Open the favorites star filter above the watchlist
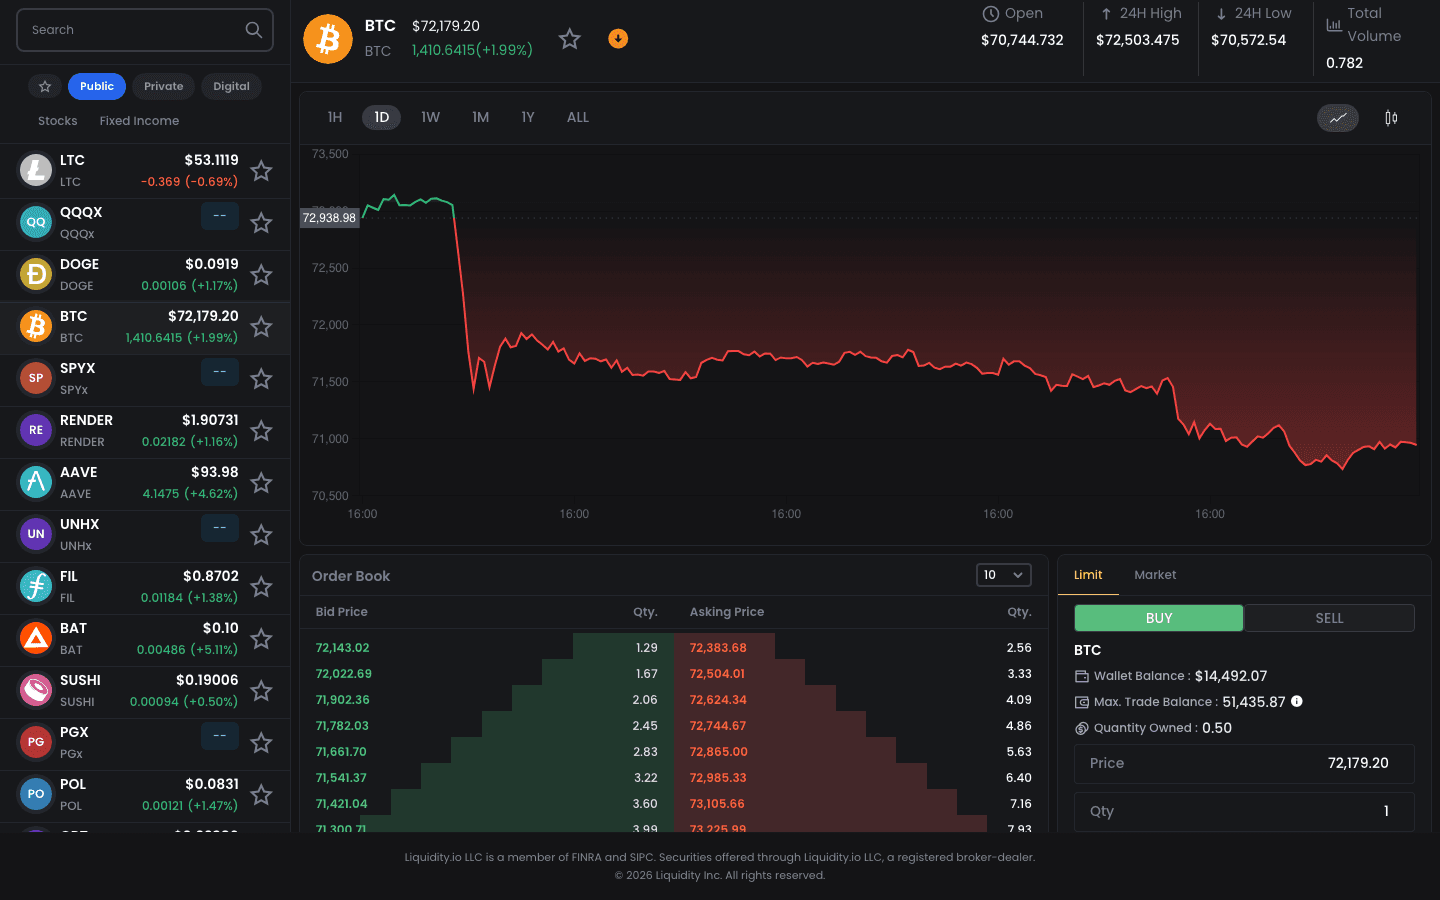Screen dimensions: 1440x900 [44, 86]
